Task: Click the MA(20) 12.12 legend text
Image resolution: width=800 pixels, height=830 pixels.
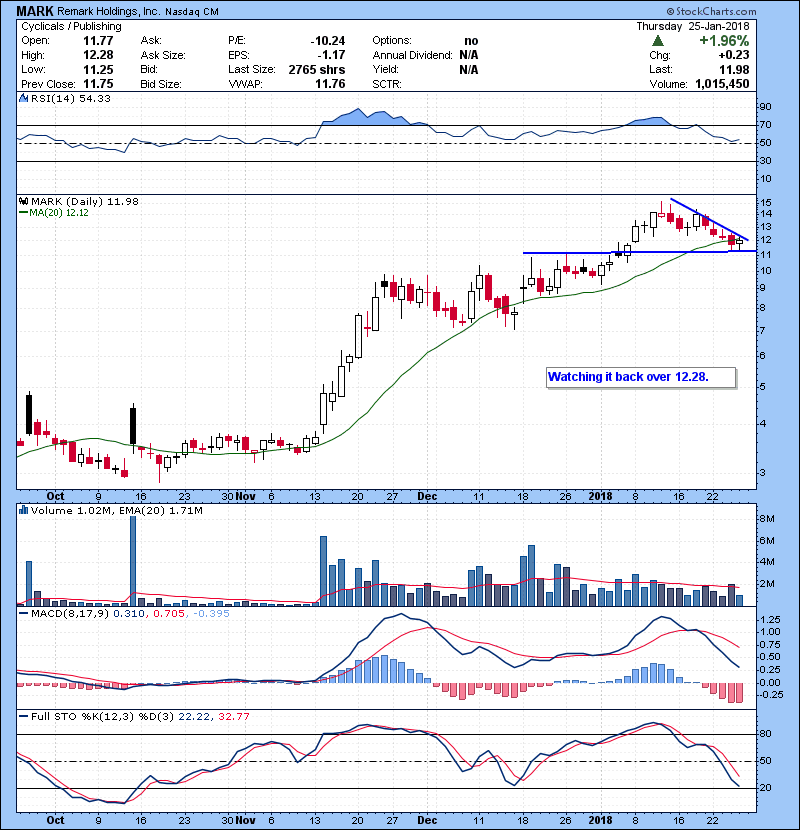Action: click(59, 213)
